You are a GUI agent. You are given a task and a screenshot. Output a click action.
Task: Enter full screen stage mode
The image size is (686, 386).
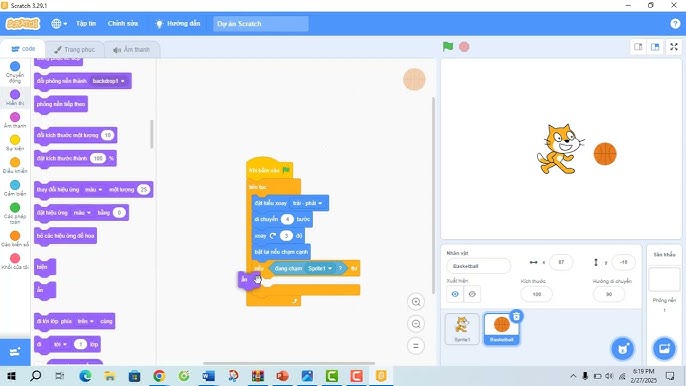pyautogui.click(x=674, y=47)
